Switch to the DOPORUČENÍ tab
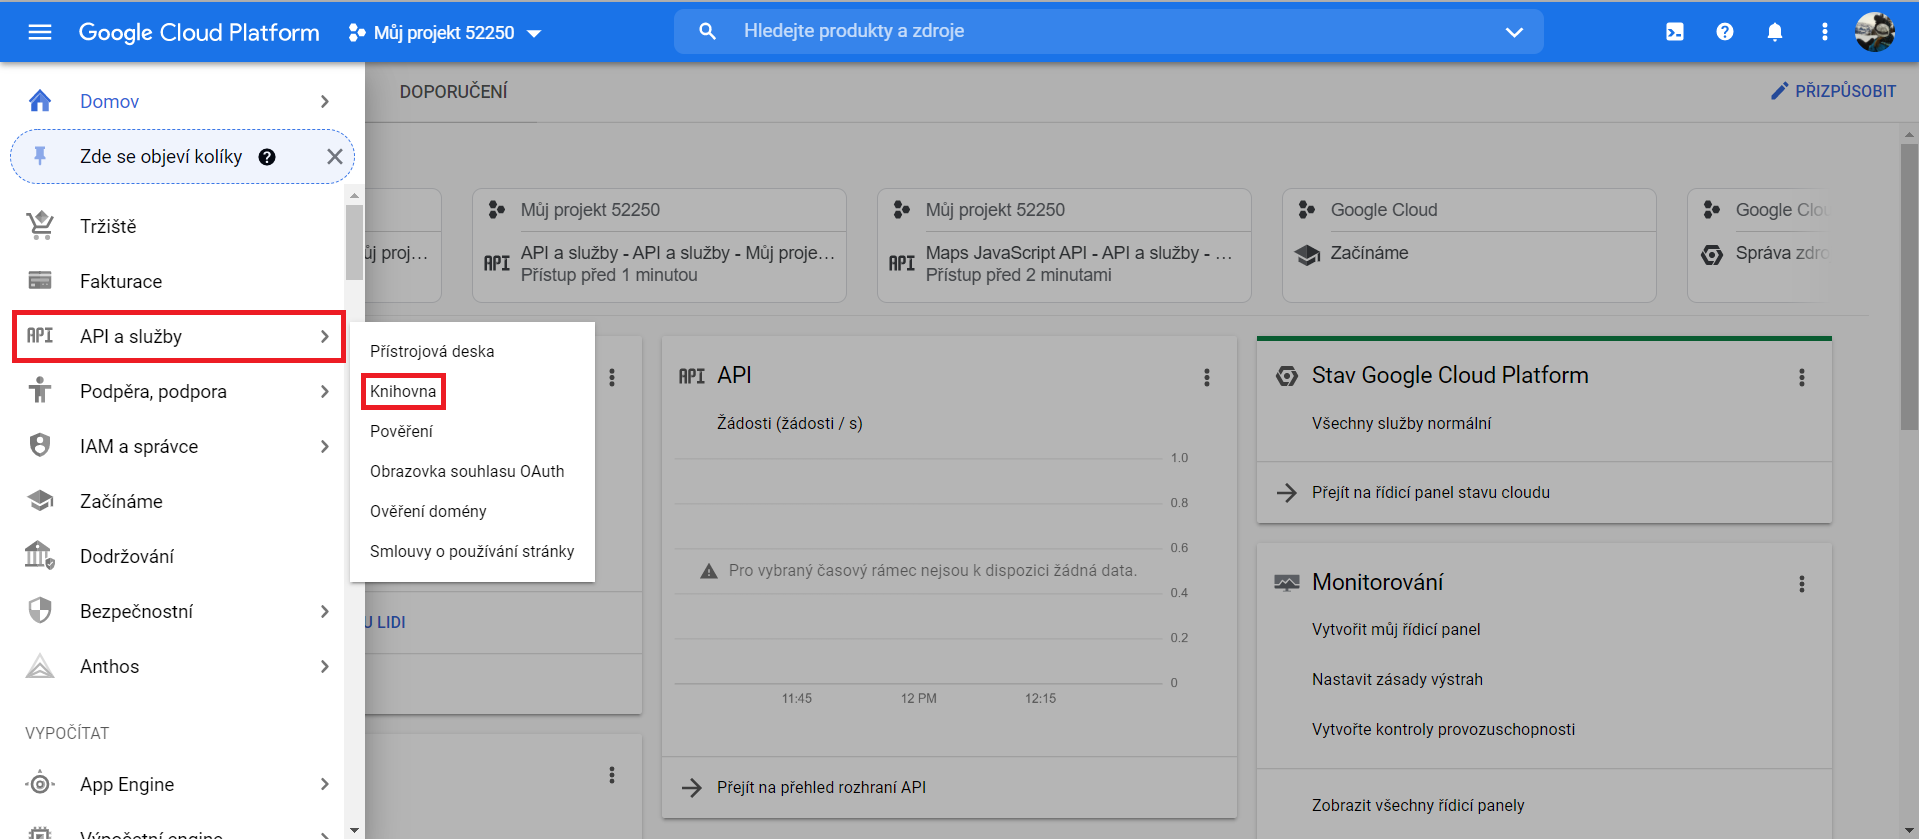The image size is (1919, 839). [x=453, y=92]
